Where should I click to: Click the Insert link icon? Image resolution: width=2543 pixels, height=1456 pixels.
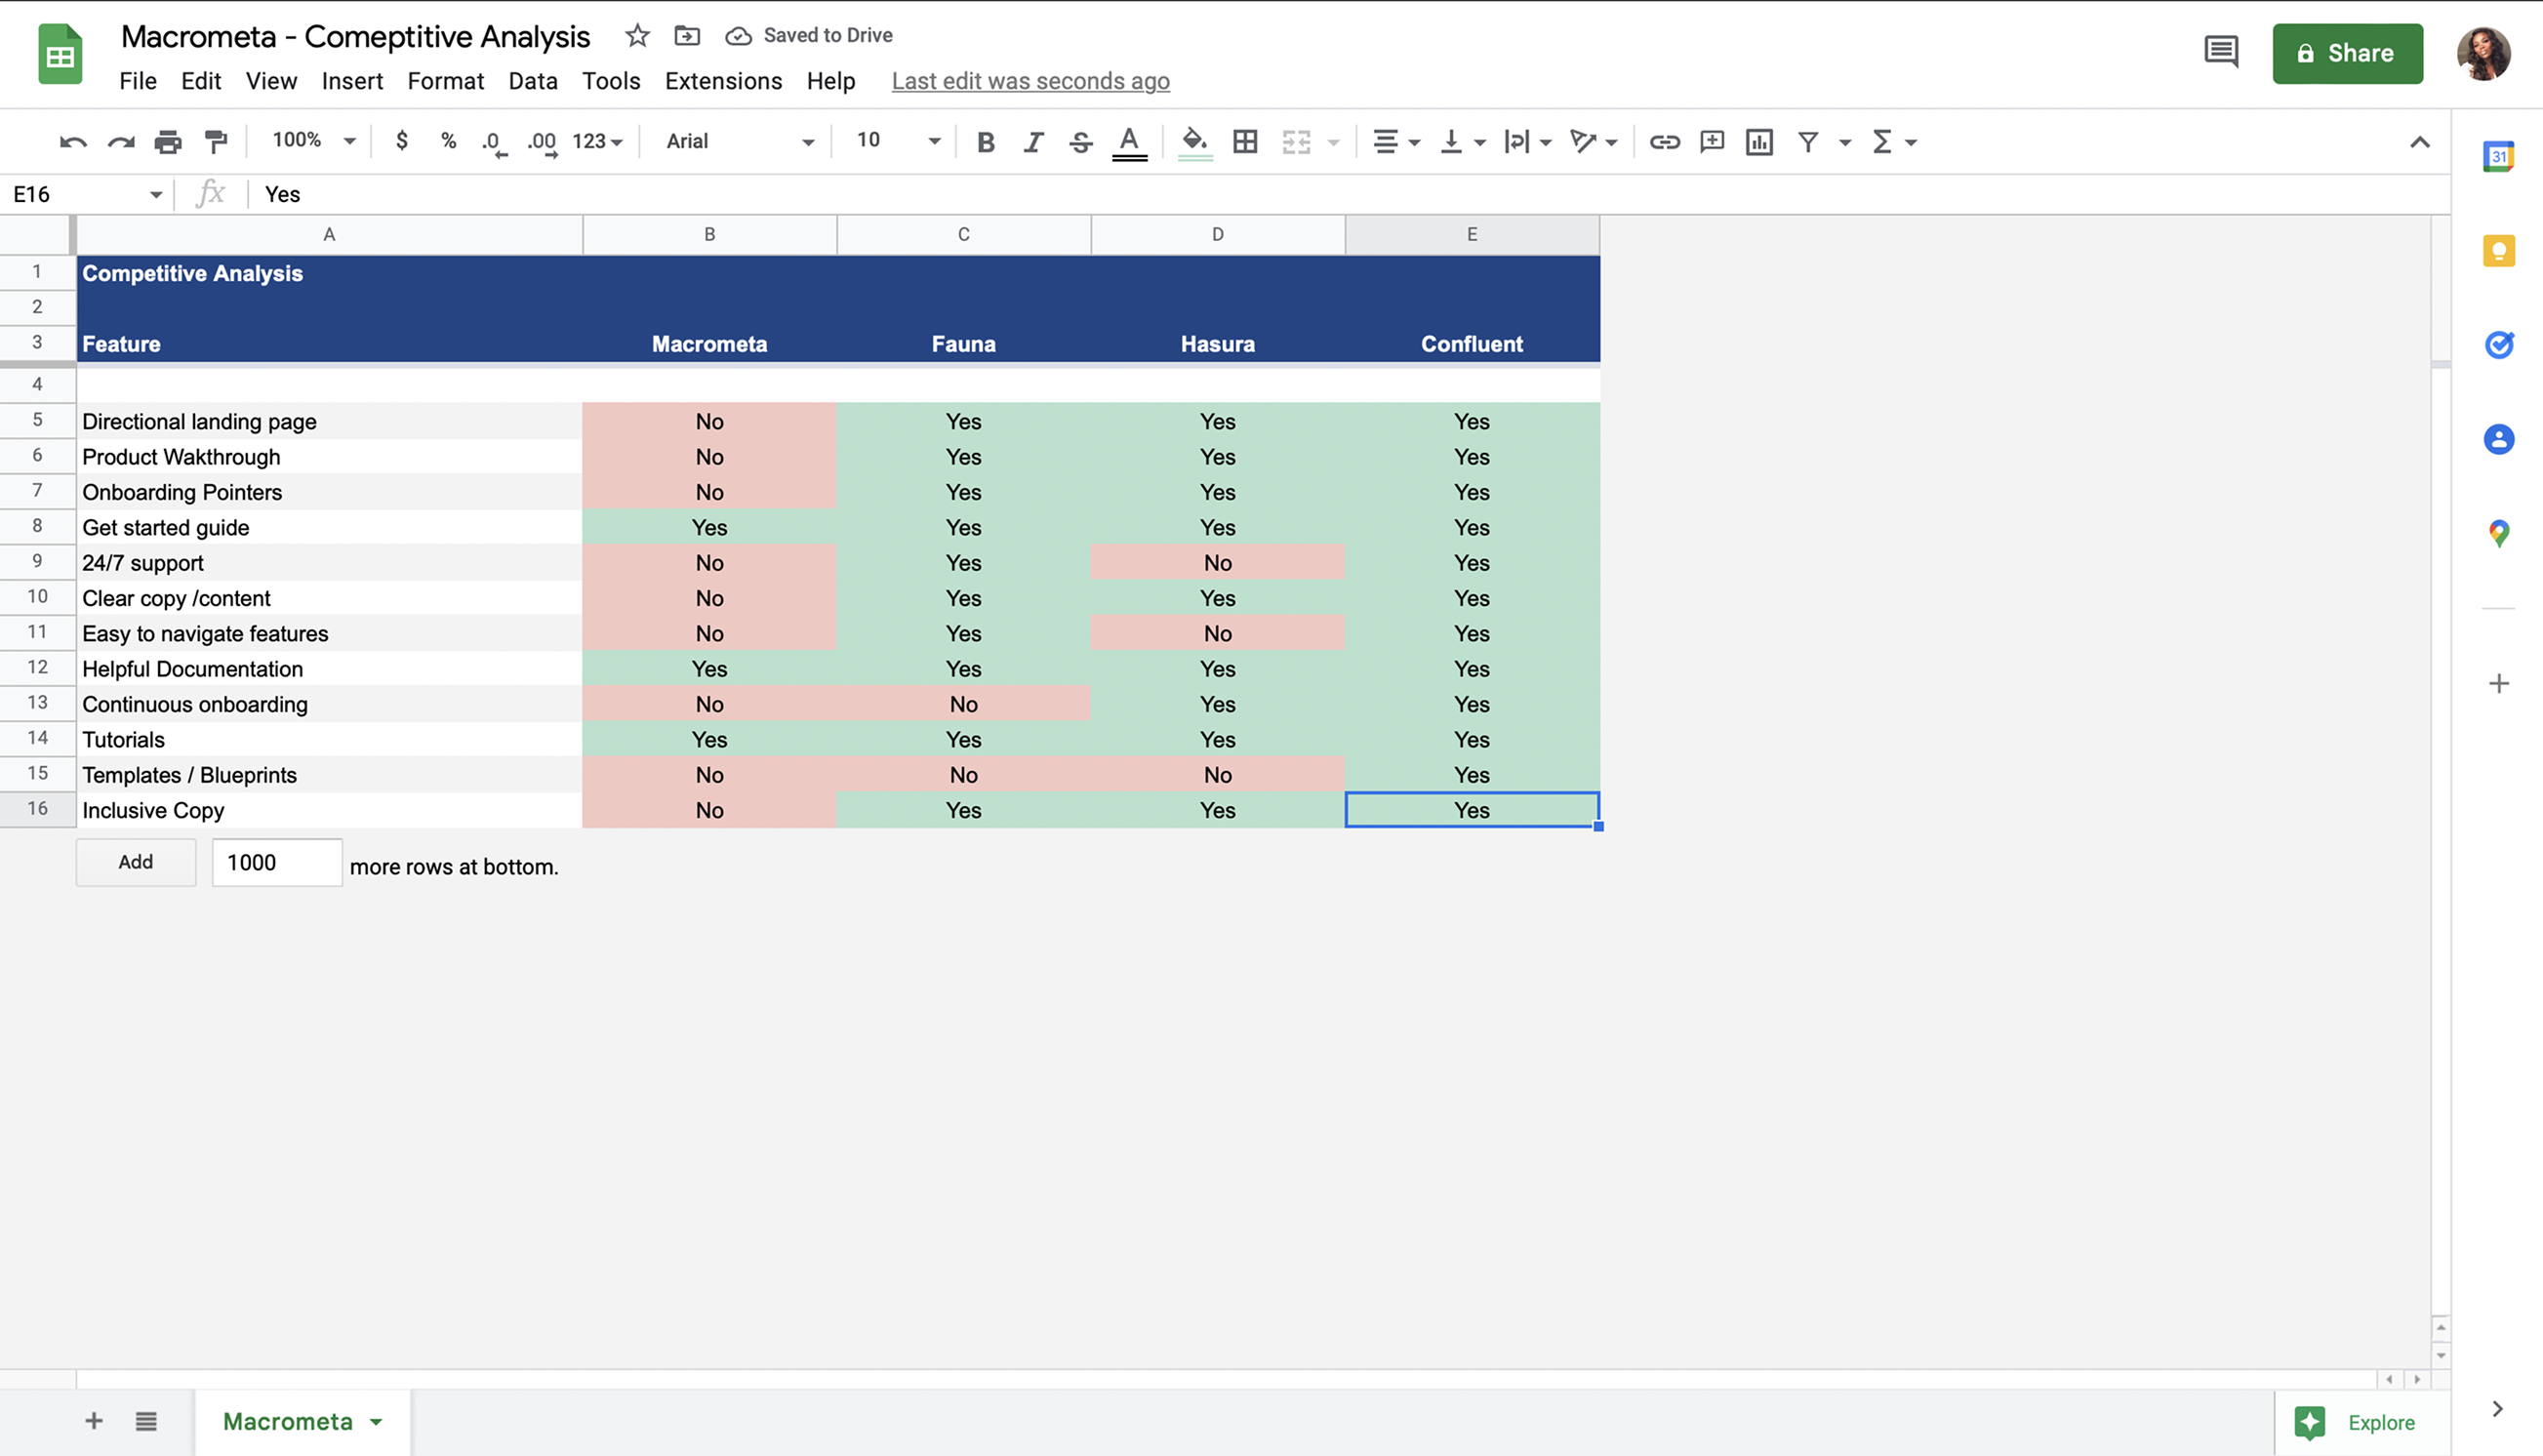[x=1664, y=142]
